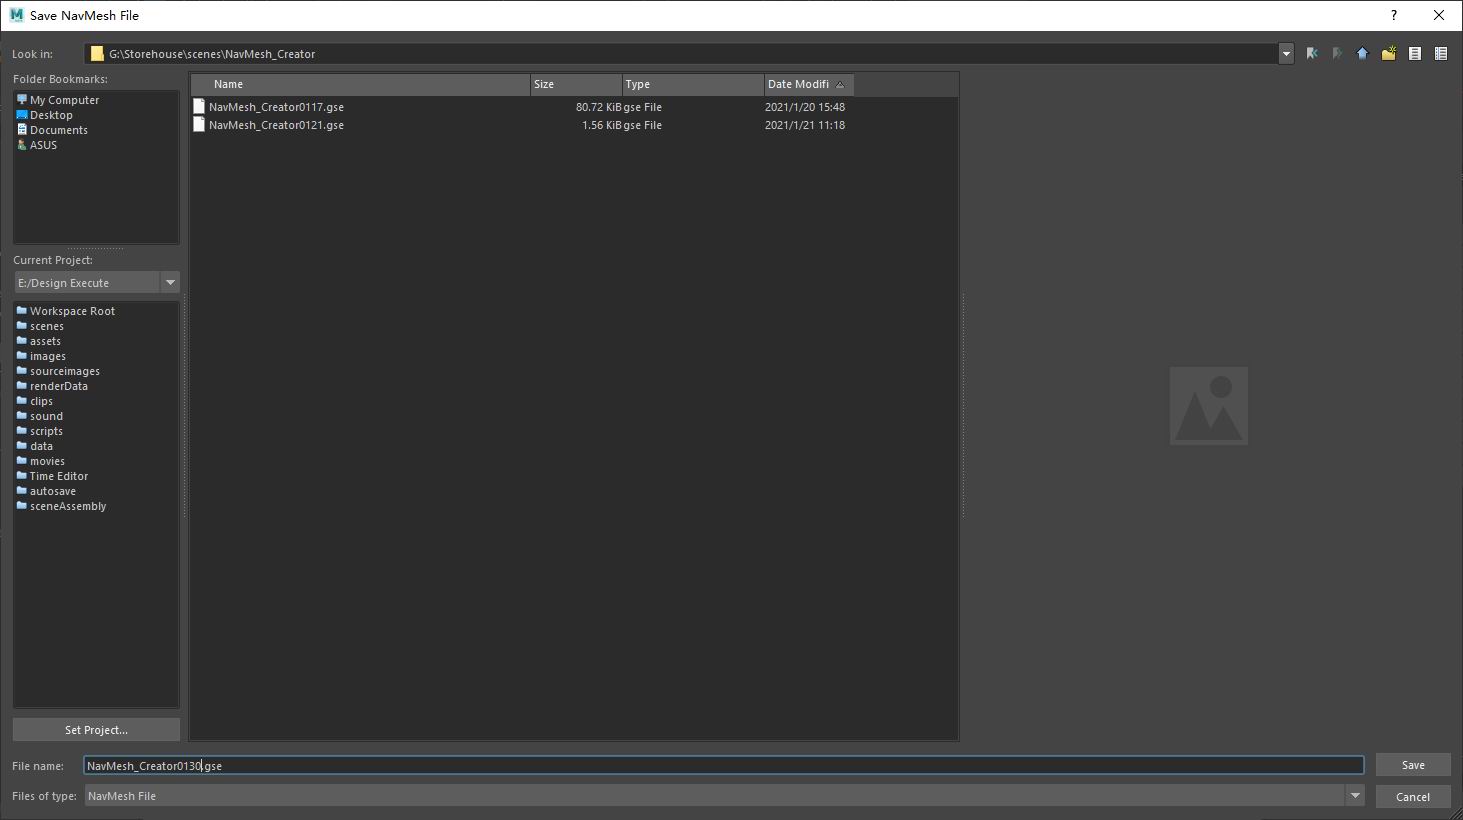Switch to detail view mode
Image resolution: width=1463 pixels, height=820 pixels.
[1441, 54]
